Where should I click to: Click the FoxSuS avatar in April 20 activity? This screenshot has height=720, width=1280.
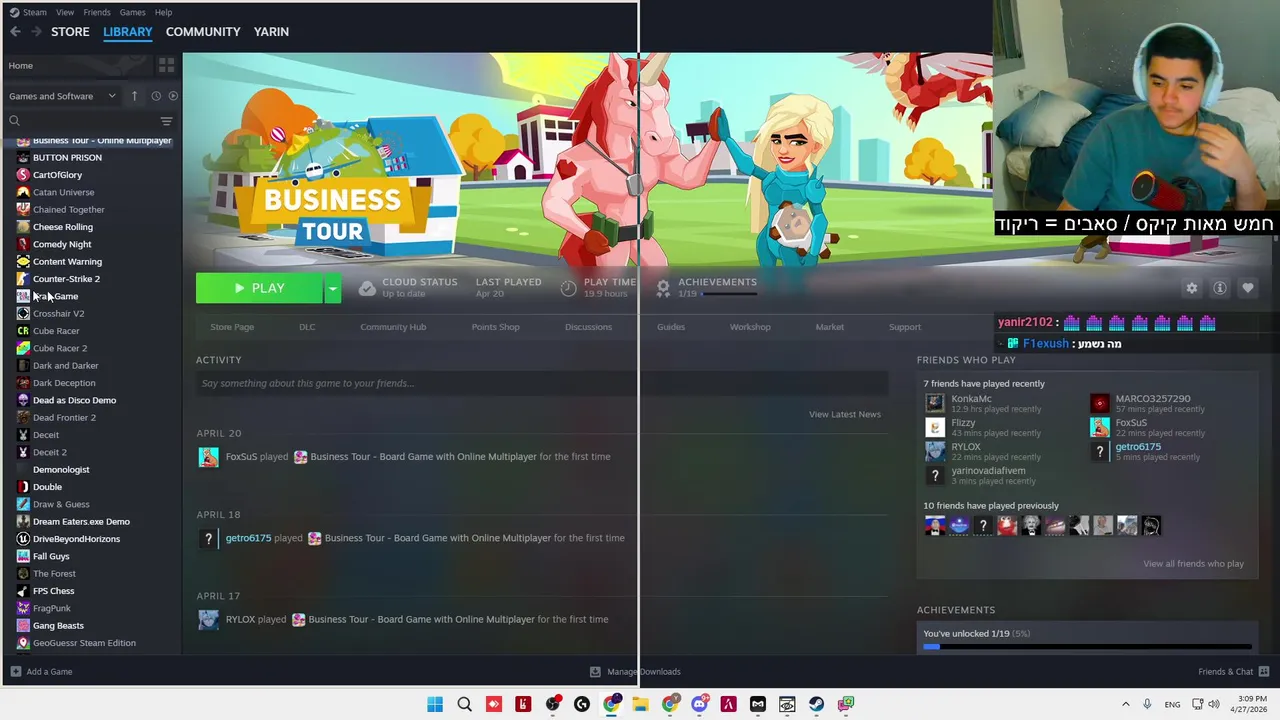(208, 457)
